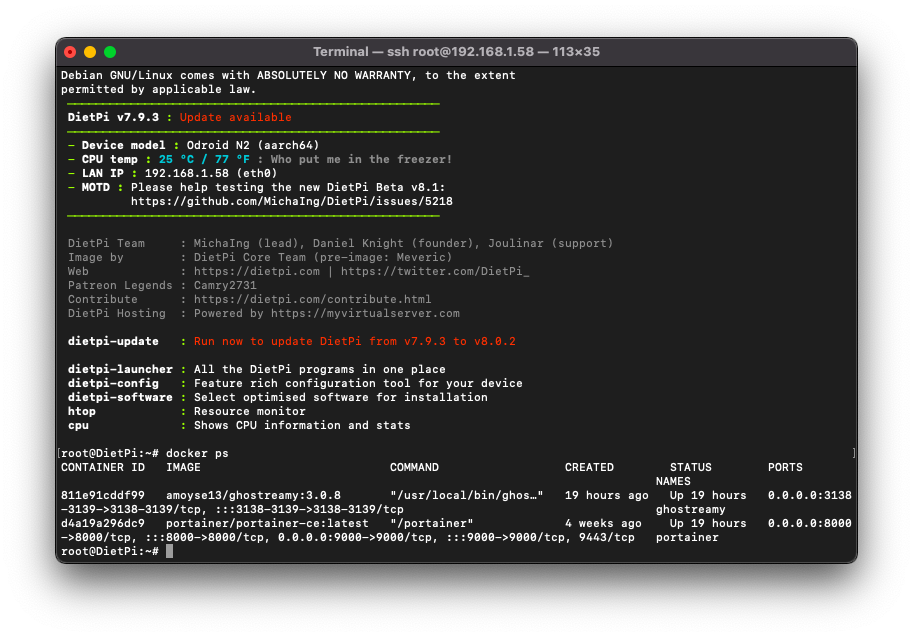Click the Terminal ssh window title text
913x637 pixels.
click(x=456, y=51)
